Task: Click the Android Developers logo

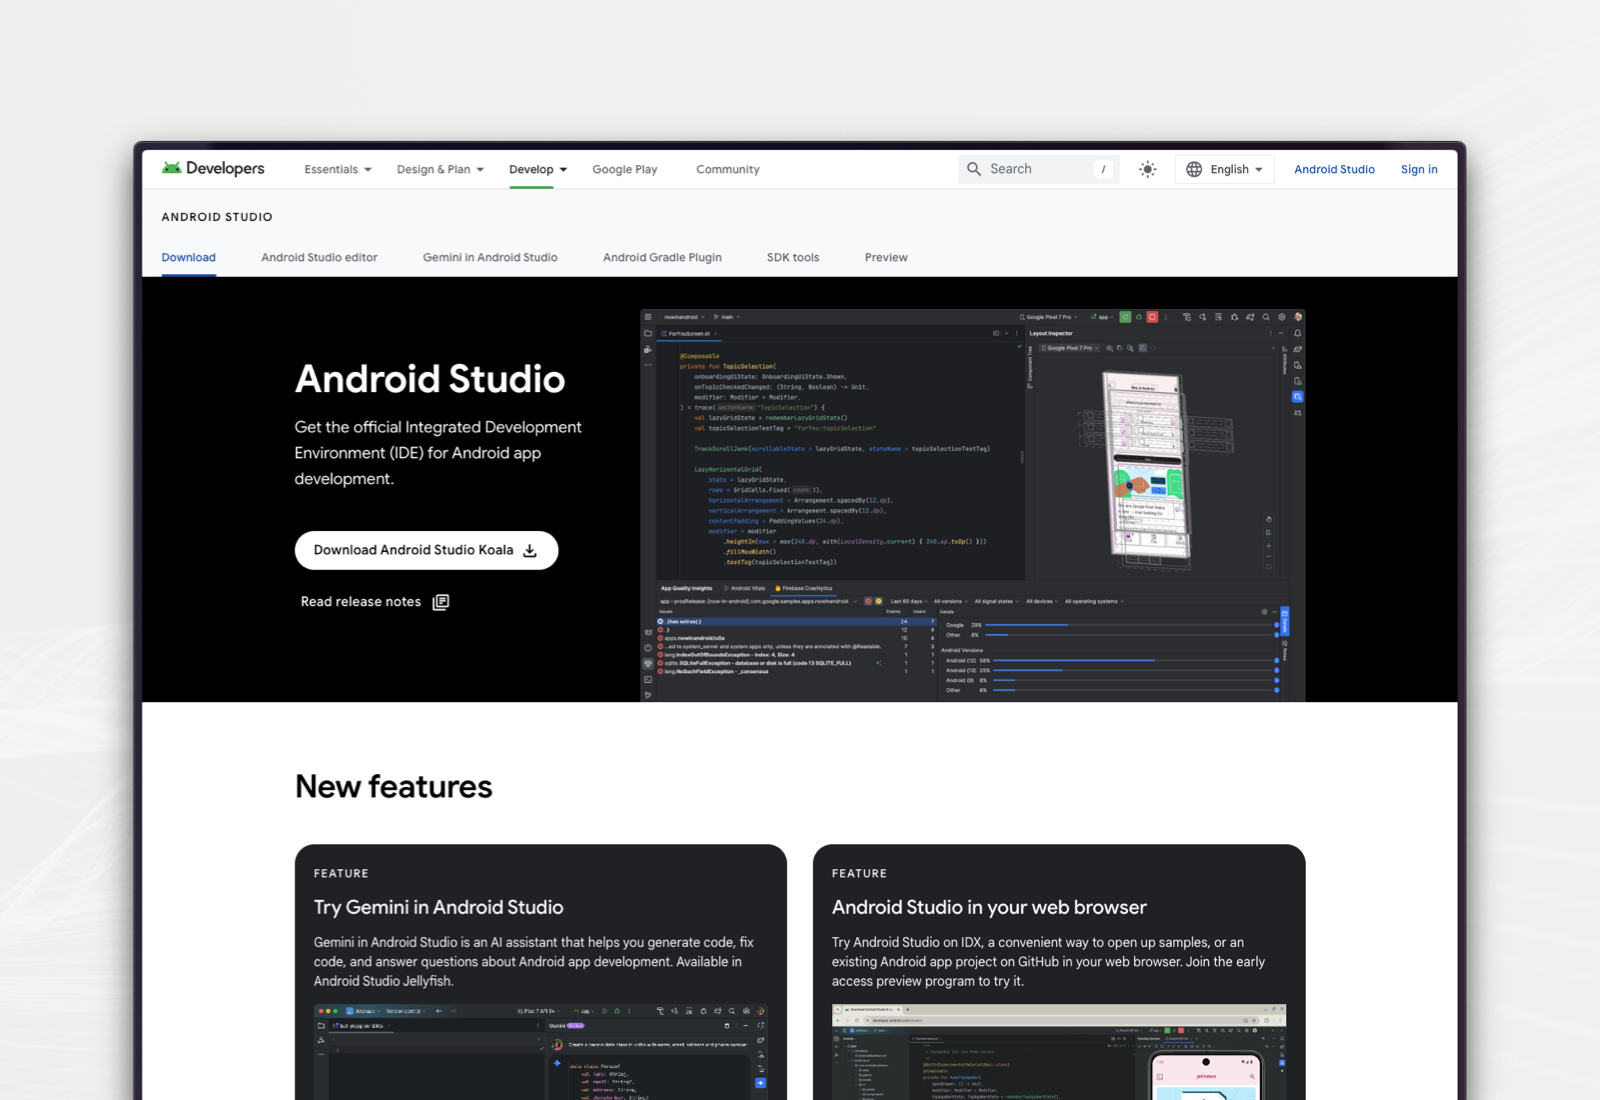Action: [x=213, y=169]
